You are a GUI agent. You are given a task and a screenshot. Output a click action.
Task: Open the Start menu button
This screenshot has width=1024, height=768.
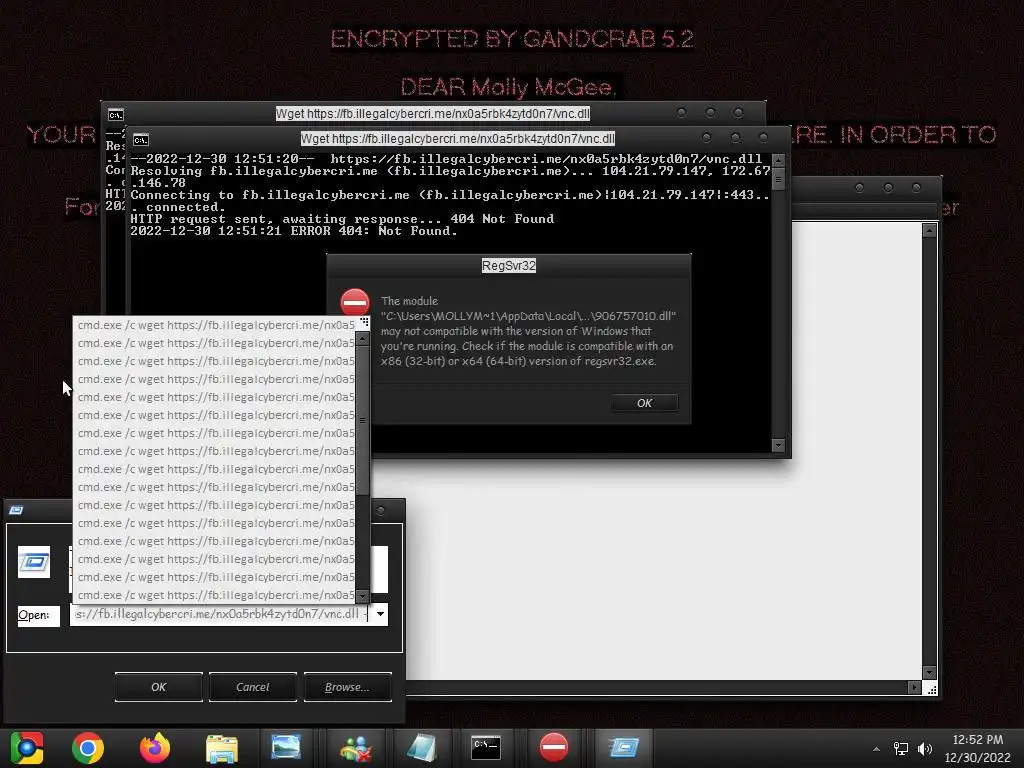coord(27,748)
